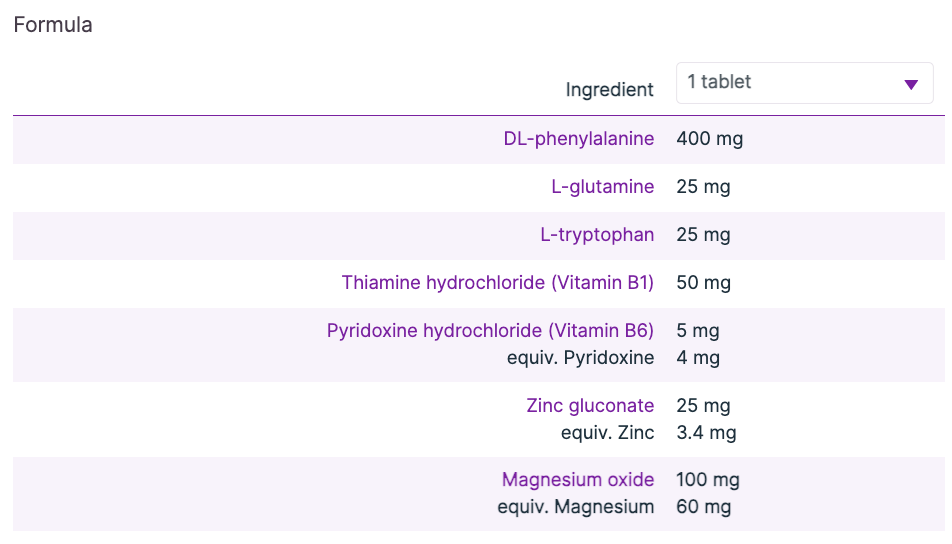Click the equiv. Magnesium label

point(575,507)
